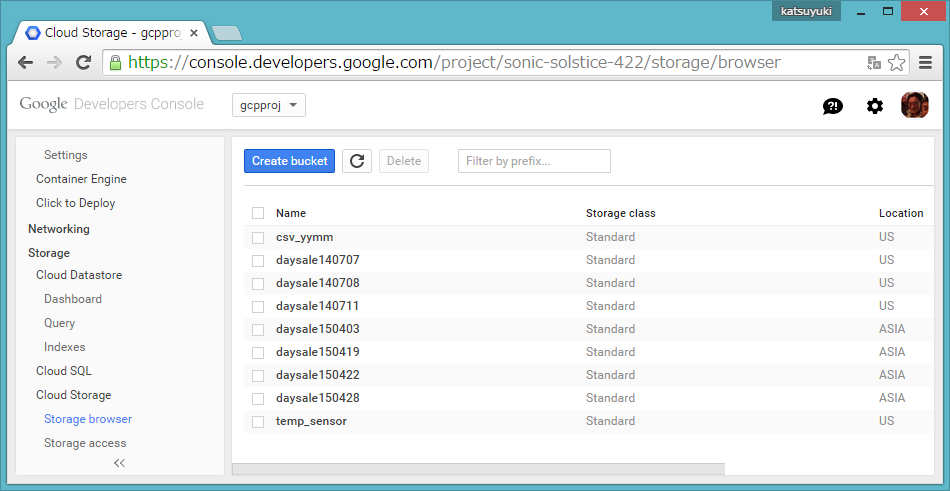Bookmark this page with the star icon
The height and width of the screenshot is (491, 950).
(896, 62)
